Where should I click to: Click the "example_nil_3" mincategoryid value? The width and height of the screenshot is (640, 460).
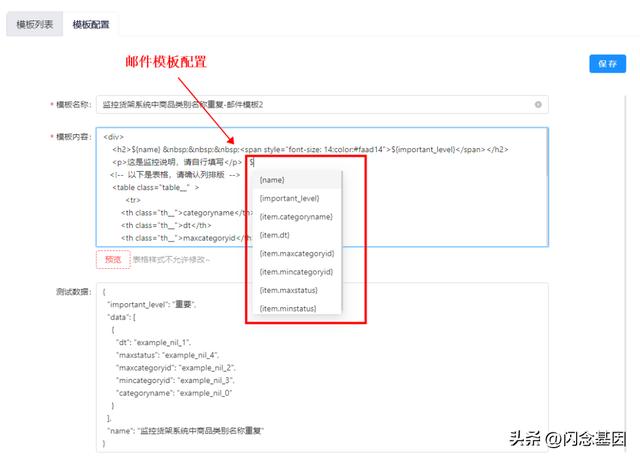[206, 380]
